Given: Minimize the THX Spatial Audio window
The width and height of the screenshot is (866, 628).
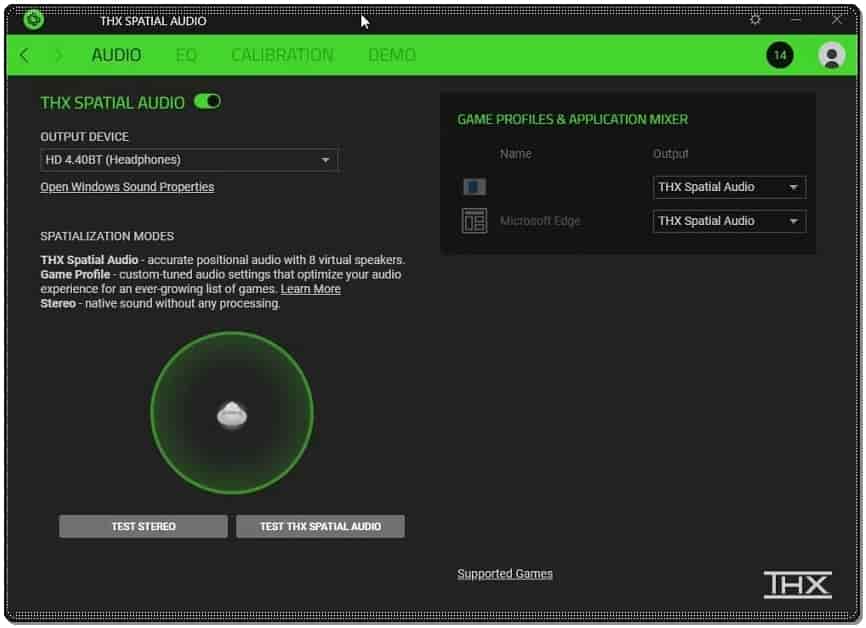Looking at the screenshot, I should pyautogui.click(x=796, y=20).
